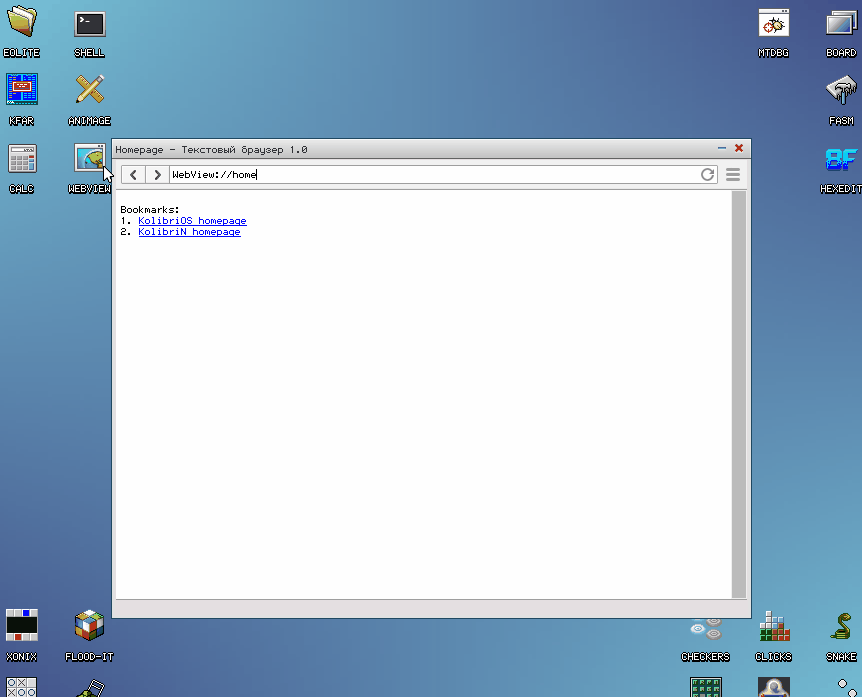Start the XONIX game icon
The width and height of the screenshot is (862, 697).
pos(22,627)
